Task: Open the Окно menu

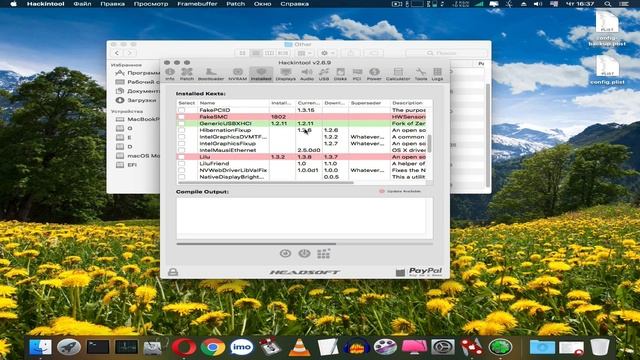Action: click(x=262, y=4)
